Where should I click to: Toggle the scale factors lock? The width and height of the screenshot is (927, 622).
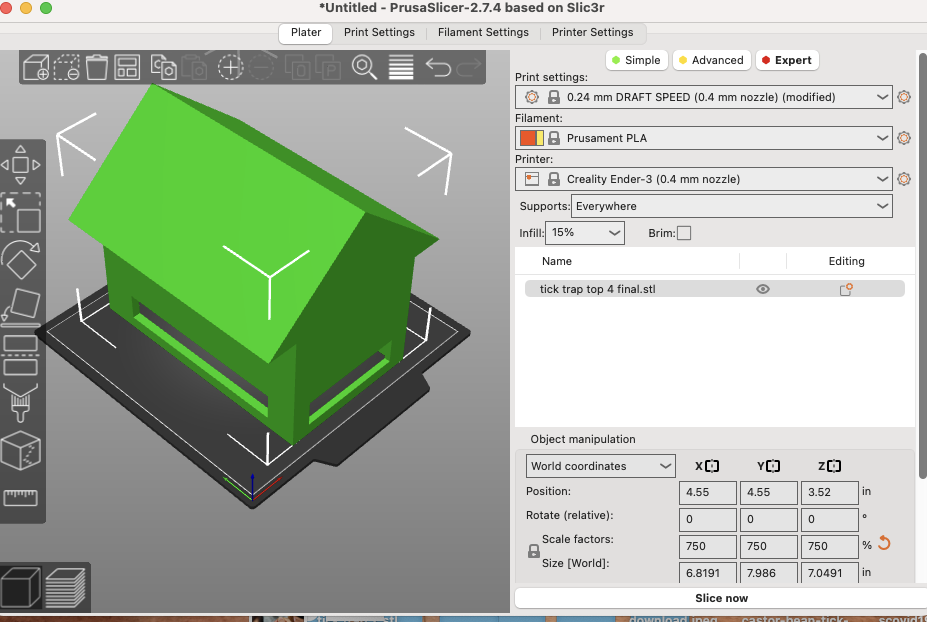pyautogui.click(x=534, y=551)
